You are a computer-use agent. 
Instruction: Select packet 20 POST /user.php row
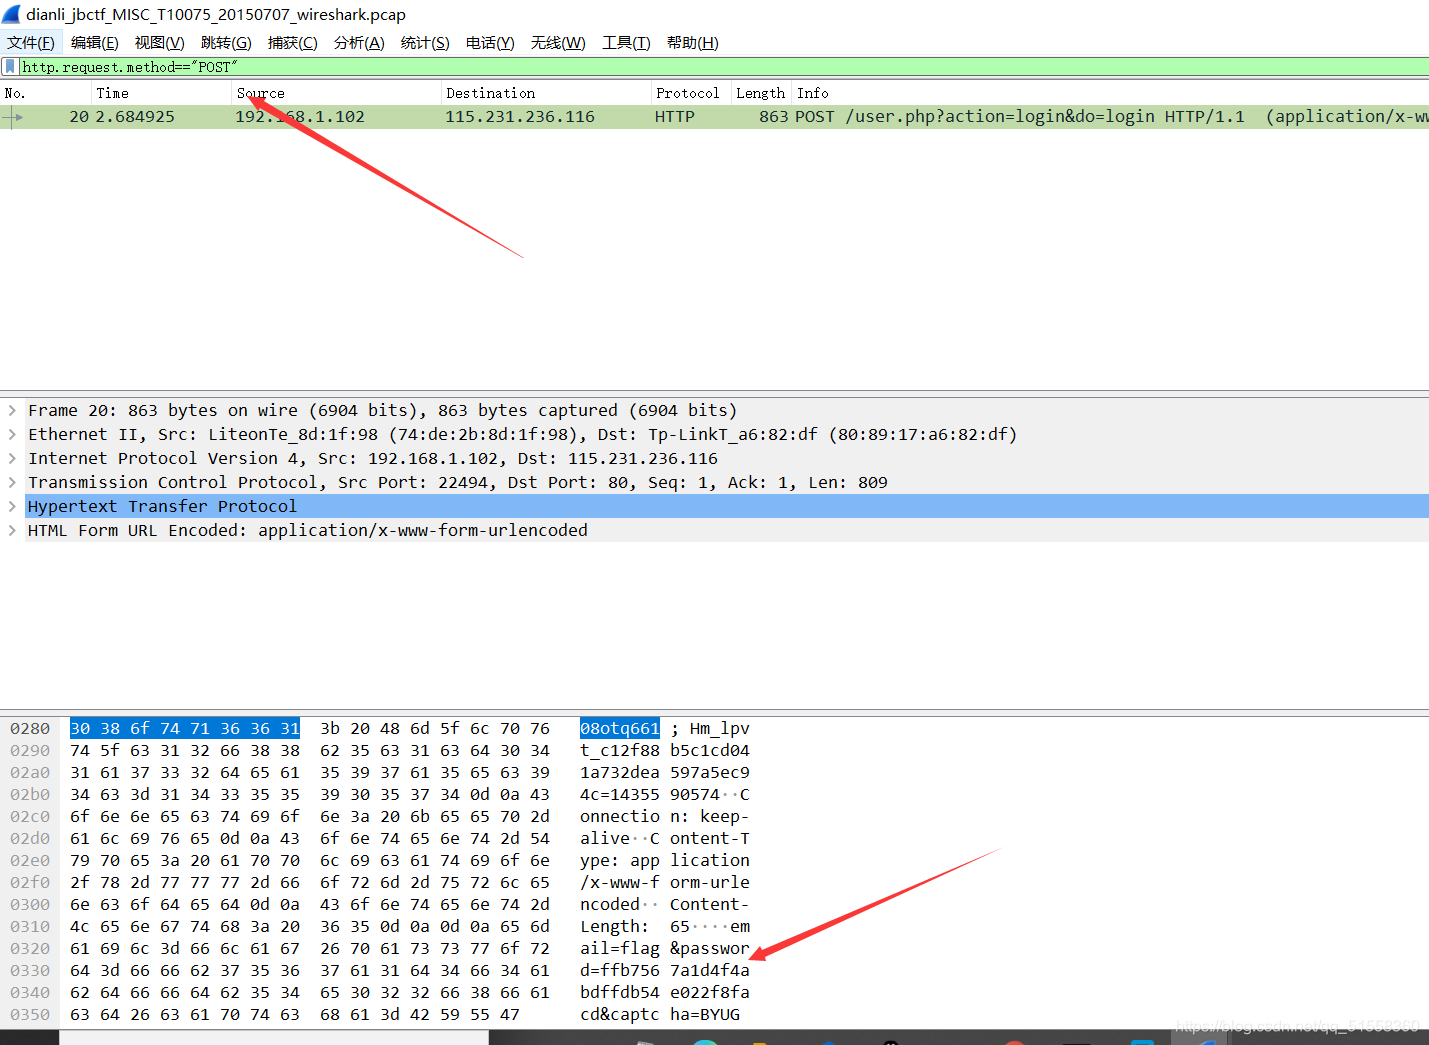(714, 117)
